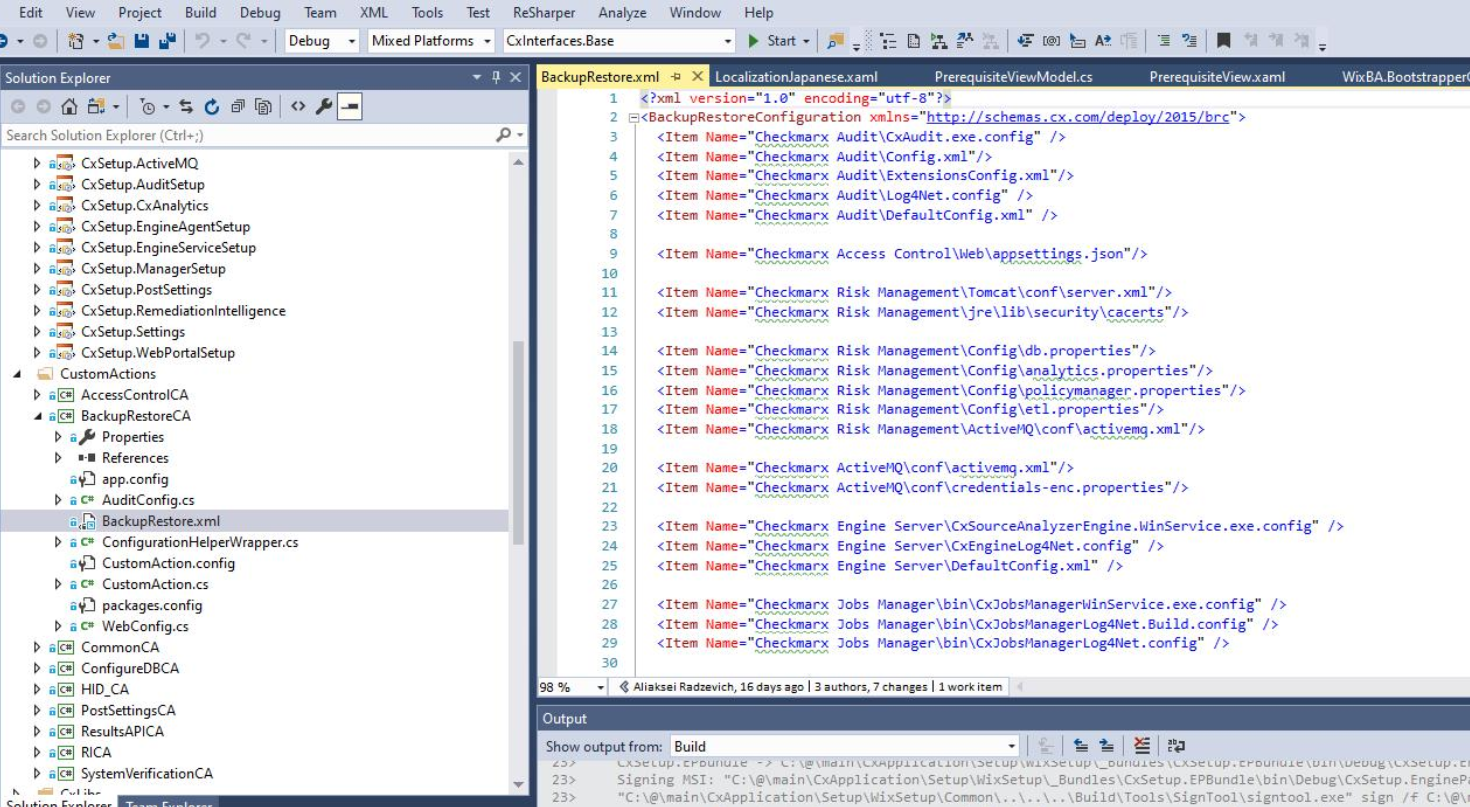Click the Pending Changes Filter clock icon
This screenshot has height=807, width=1470.
coord(148,106)
